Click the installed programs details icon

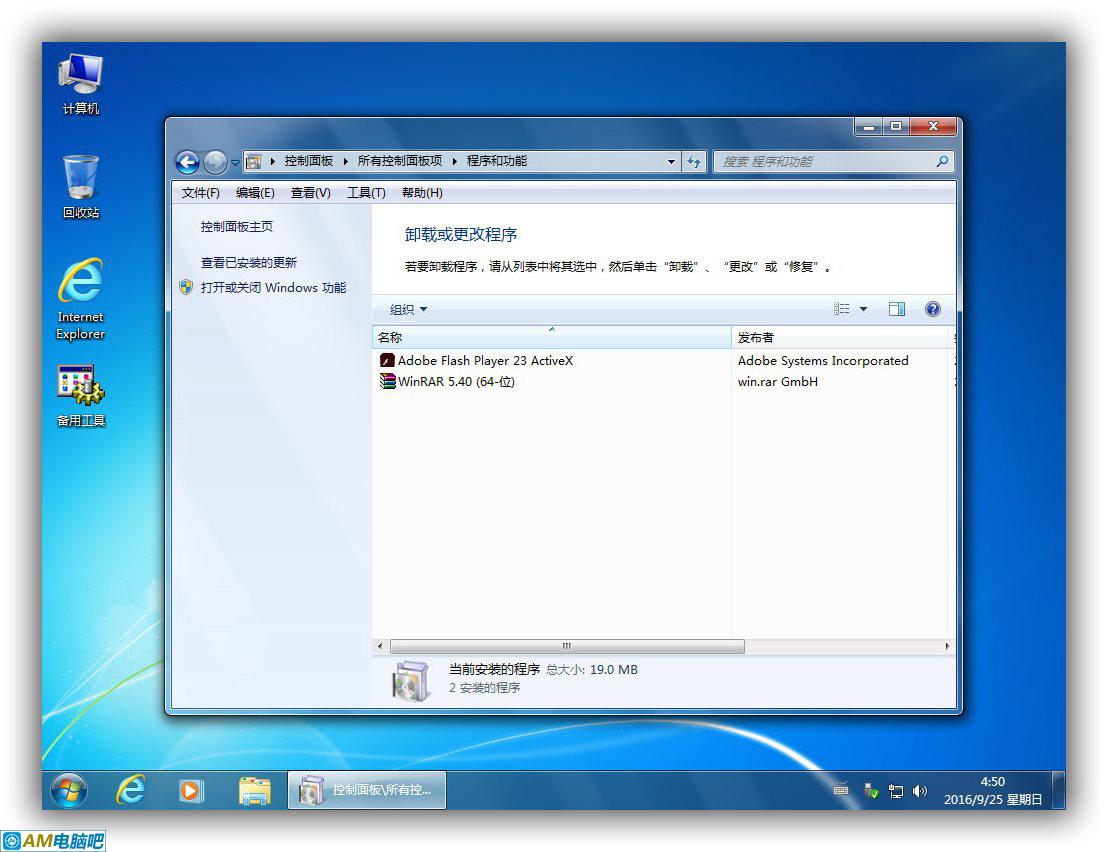(x=411, y=681)
